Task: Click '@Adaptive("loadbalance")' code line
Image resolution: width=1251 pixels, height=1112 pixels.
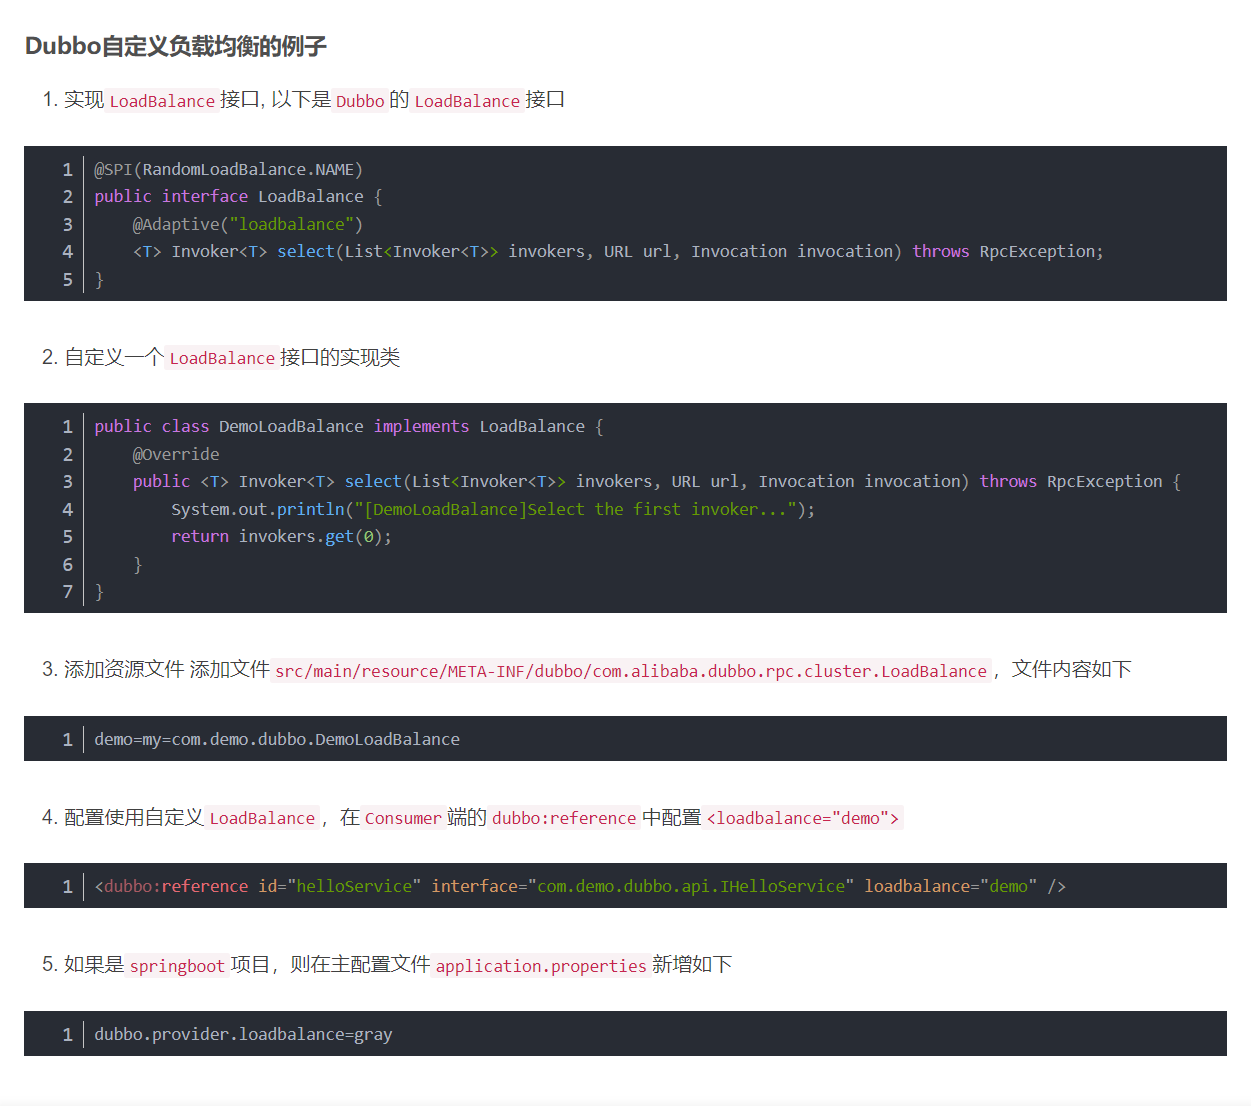Action: coord(248,225)
